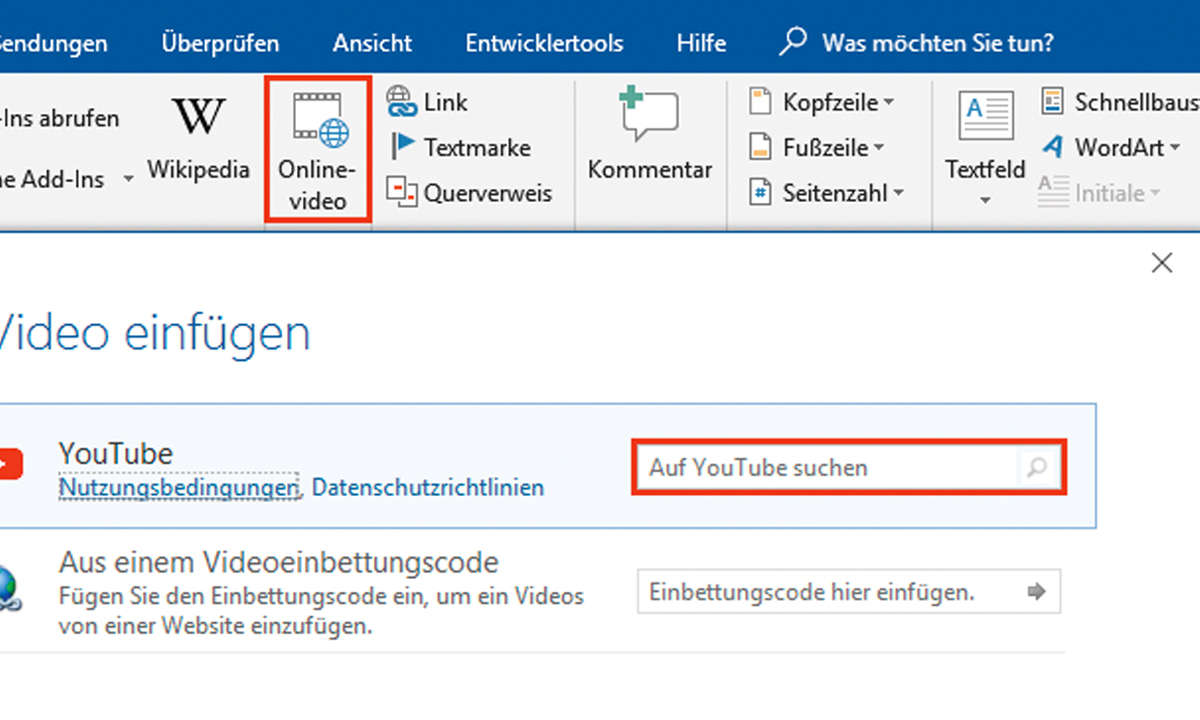Open the Entwicklertools tab
Image resolution: width=1200 pixels, height=720 pixels.
544,43
